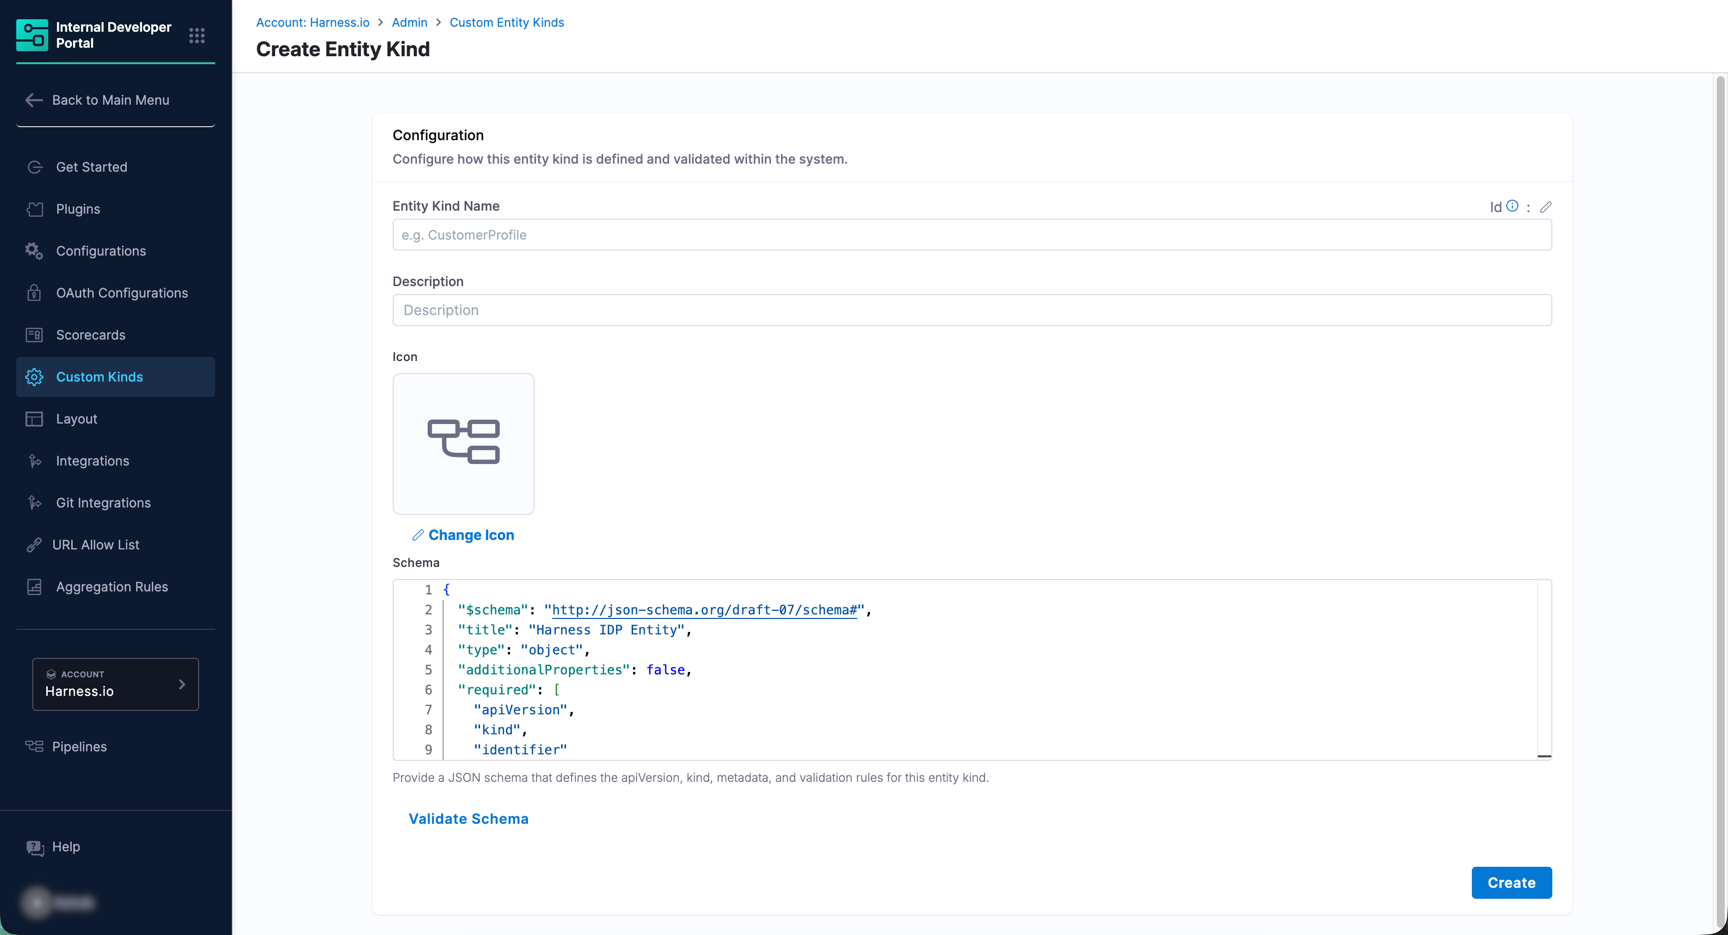
Task: Click the Plugins sidebar icon
Action: click(35, 209)
